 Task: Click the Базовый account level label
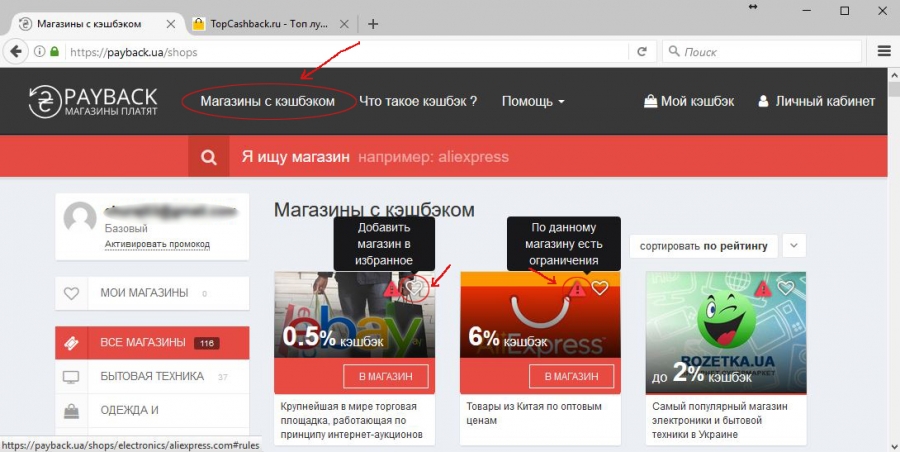coord(126,229)
